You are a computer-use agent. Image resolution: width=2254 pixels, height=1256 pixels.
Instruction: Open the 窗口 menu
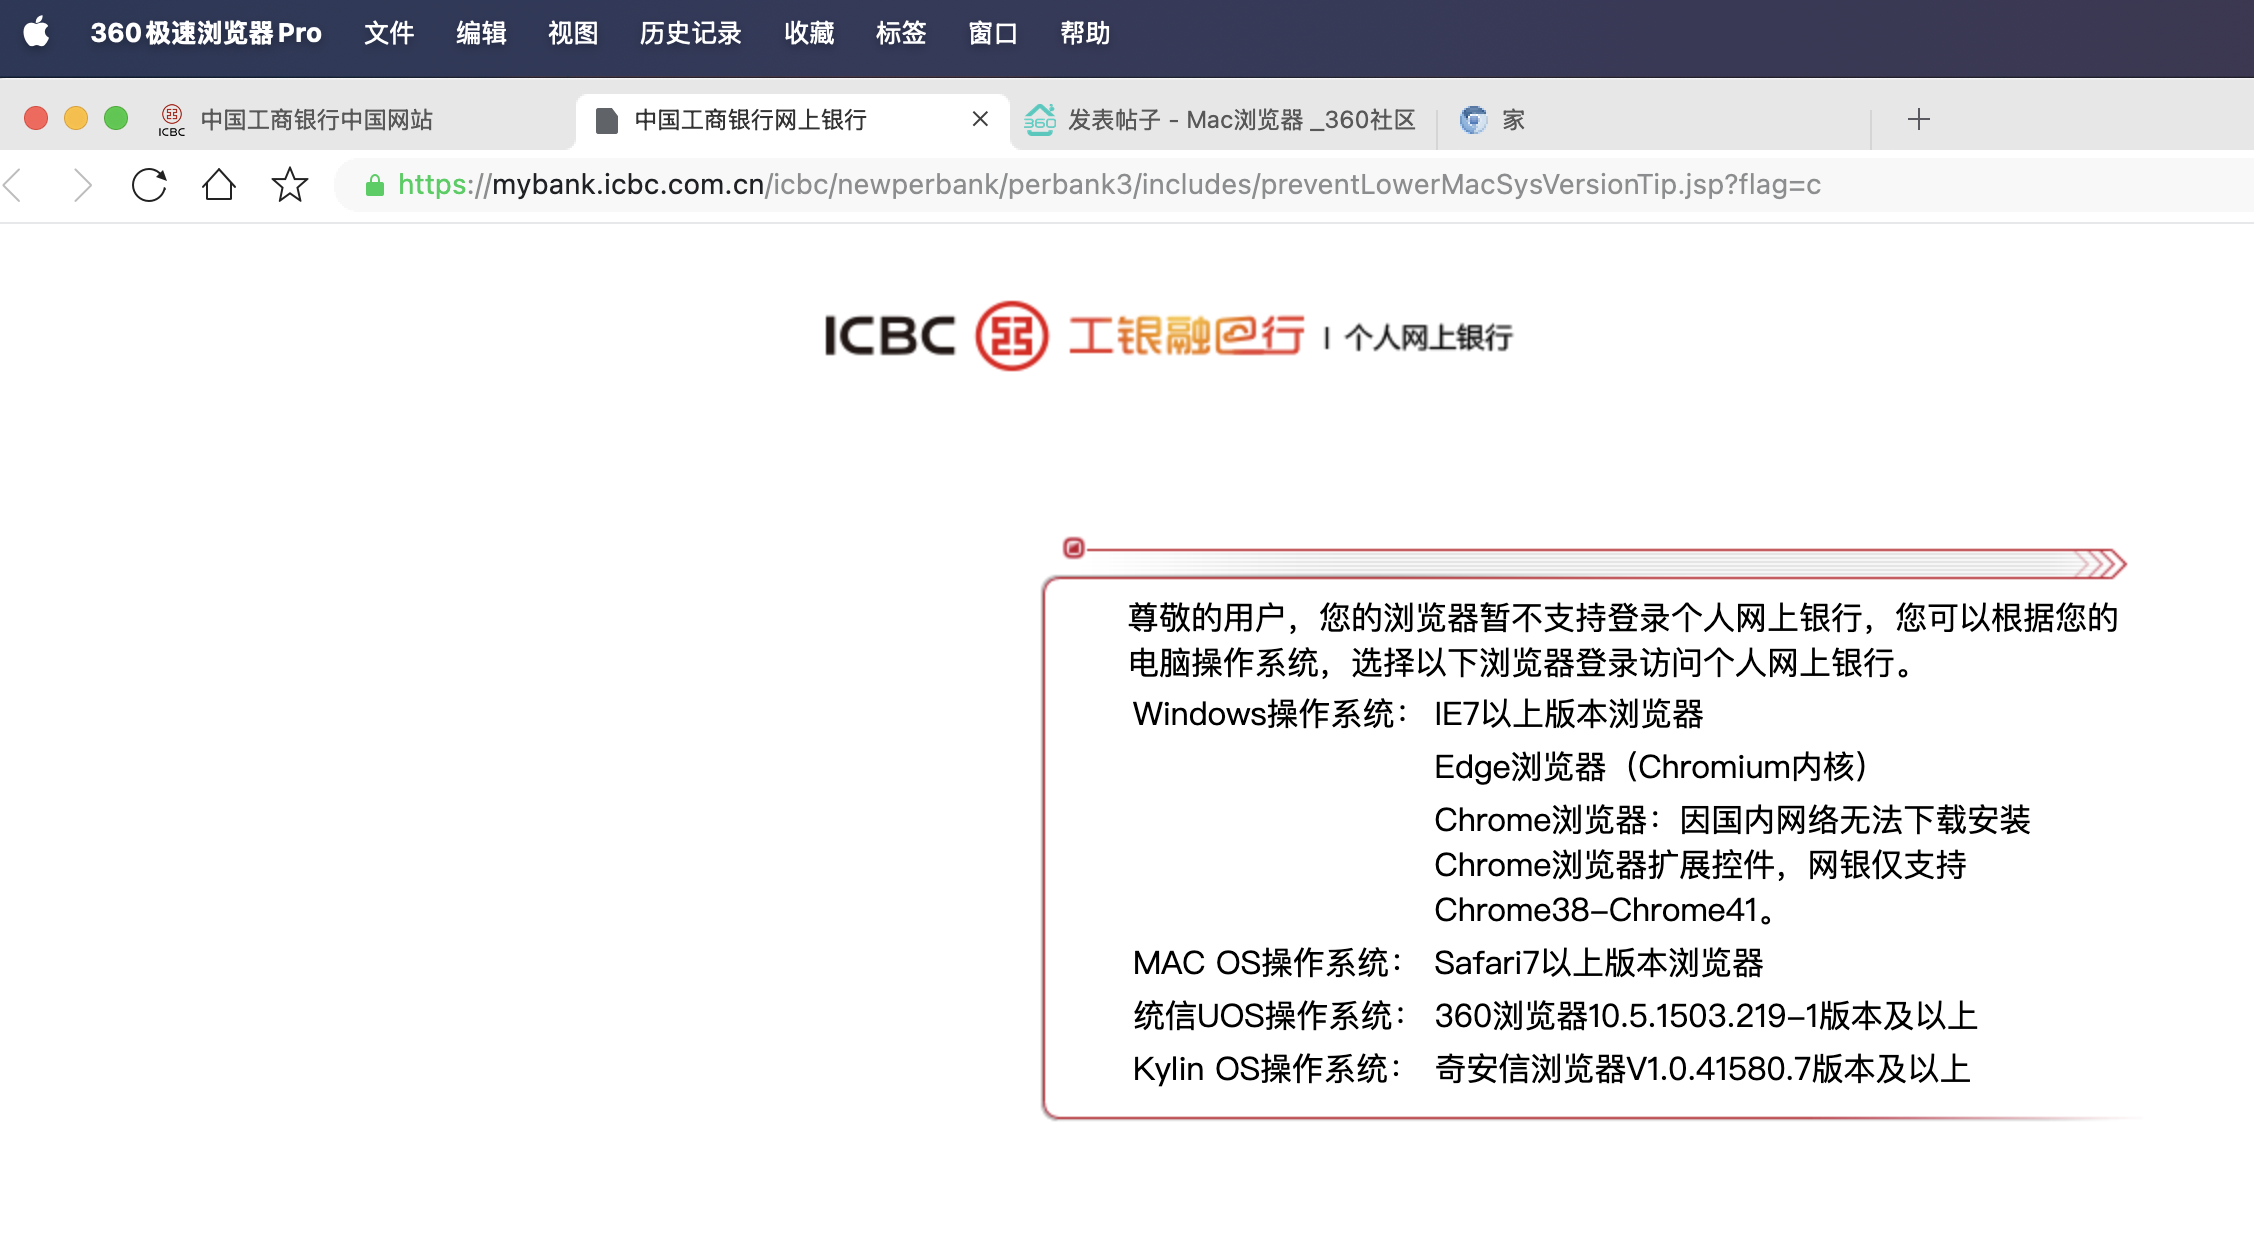click(993, 33)
